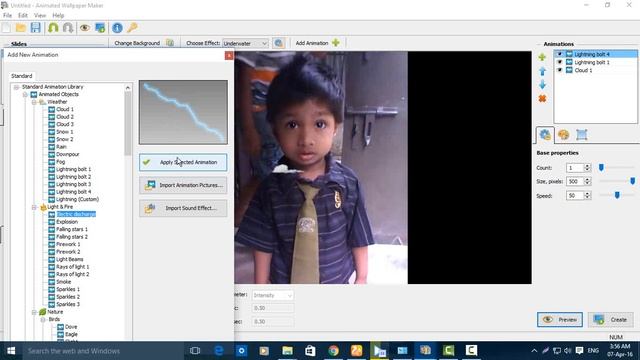The width and height of the screenshot is (640, 360).
Task: Click the Change Background button label
Action: tap(137, 43)
